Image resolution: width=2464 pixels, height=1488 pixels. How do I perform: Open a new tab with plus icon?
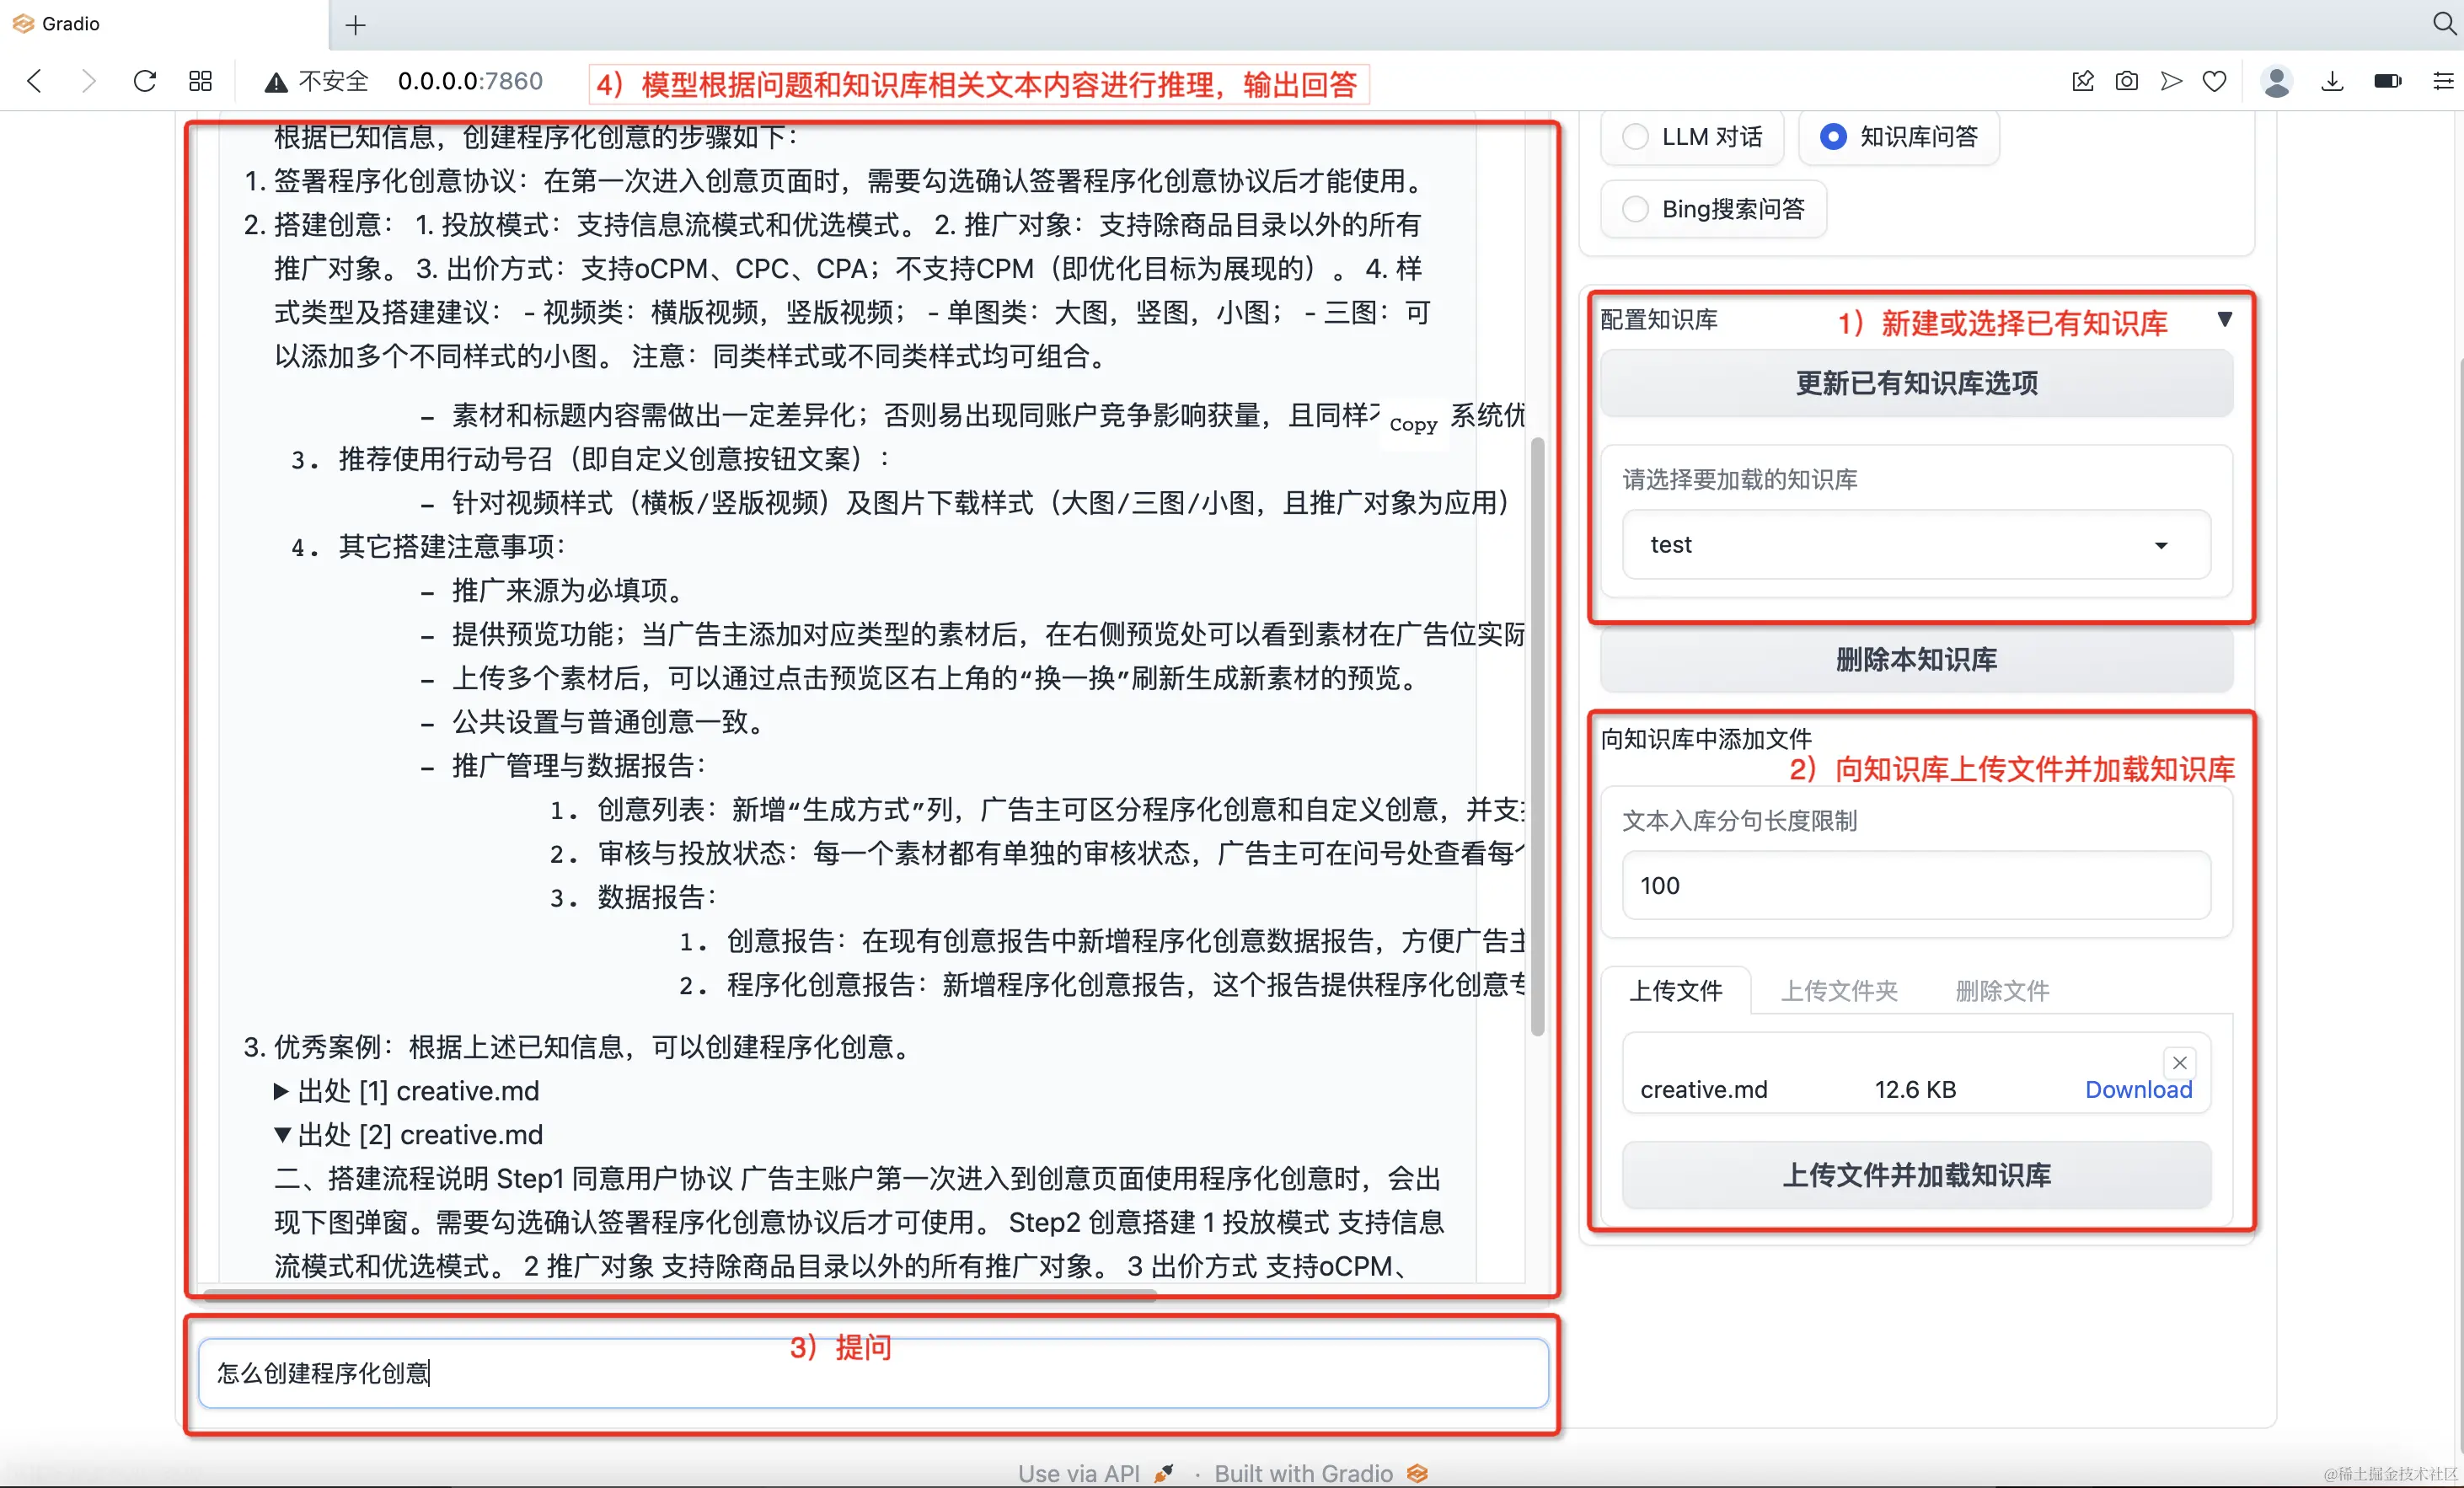coord(355,25)
